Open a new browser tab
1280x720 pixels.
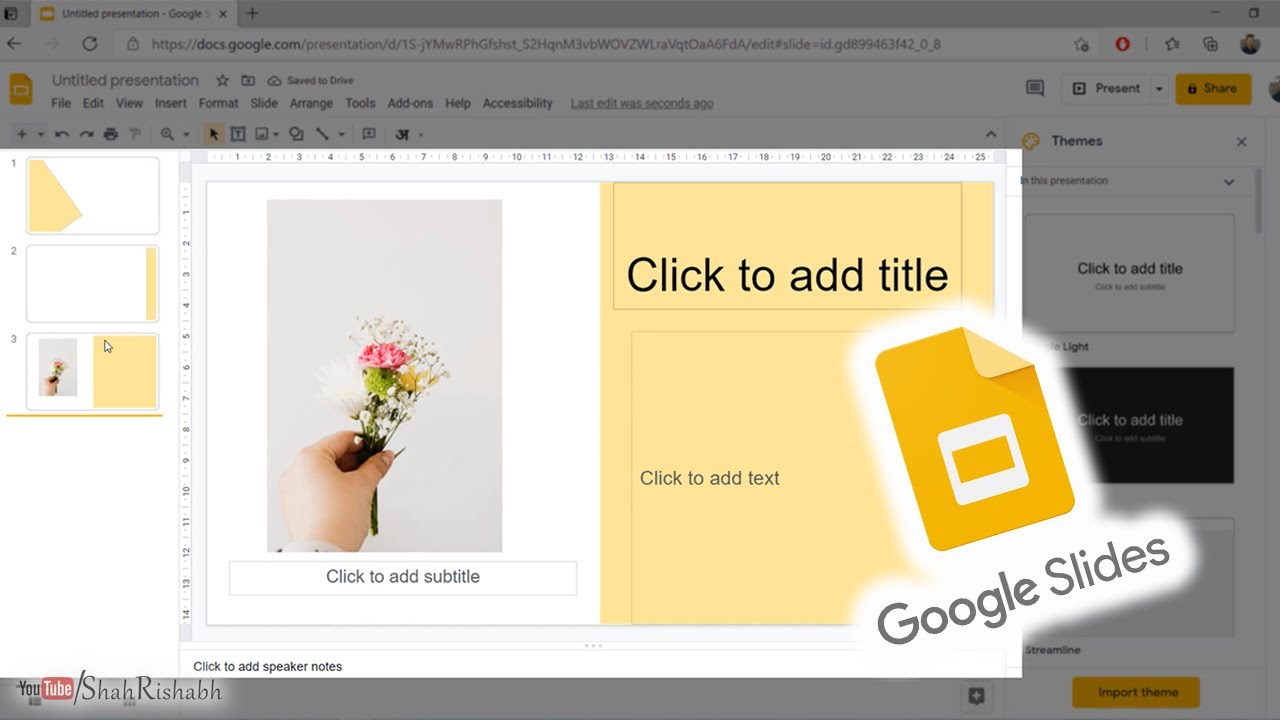click(x=252, y=14)
